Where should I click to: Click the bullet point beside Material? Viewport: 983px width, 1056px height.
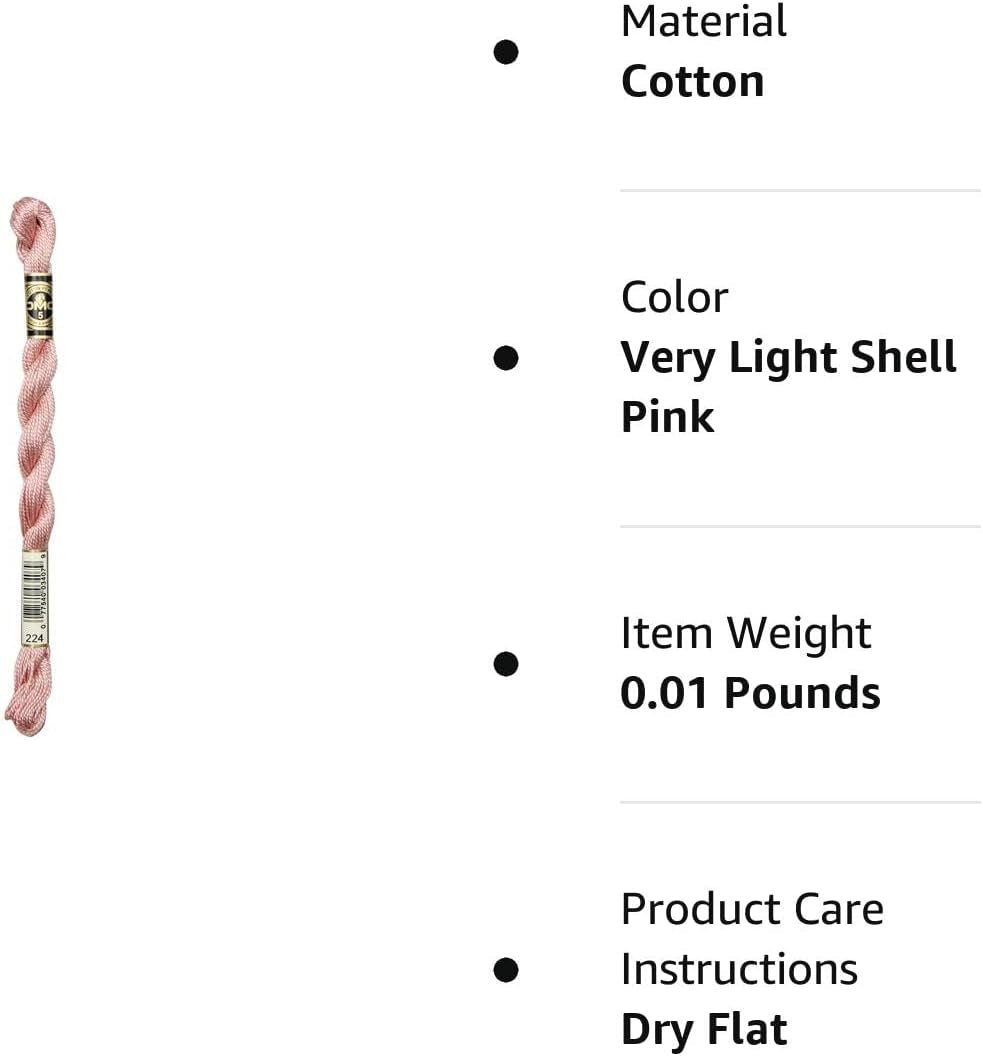pos(506,52)
